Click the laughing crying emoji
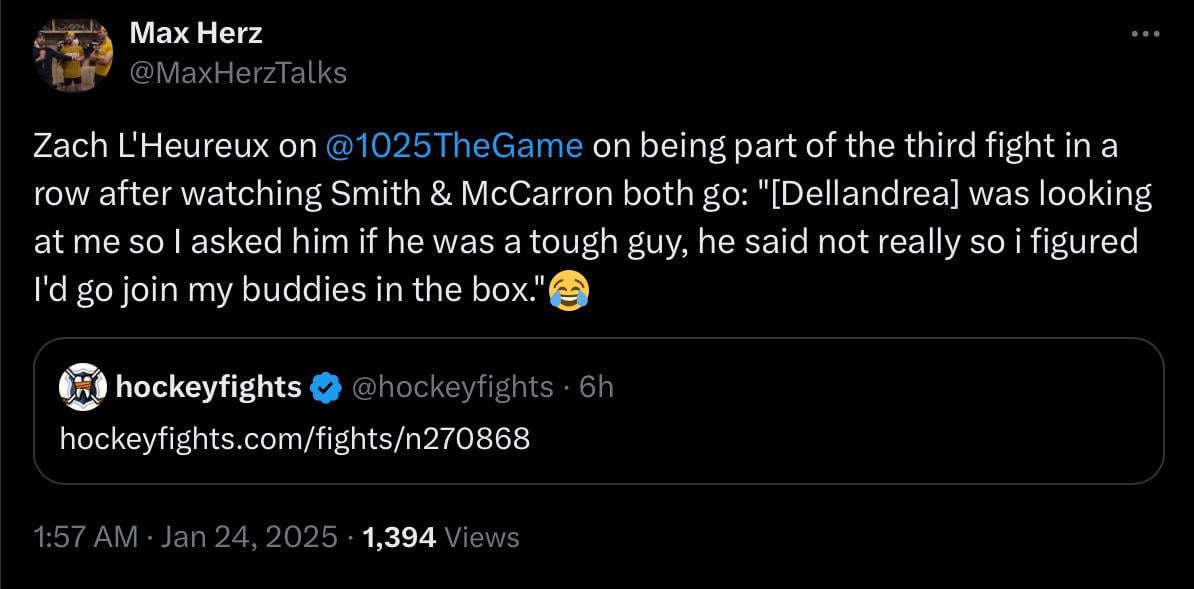 tap(569, 290)
